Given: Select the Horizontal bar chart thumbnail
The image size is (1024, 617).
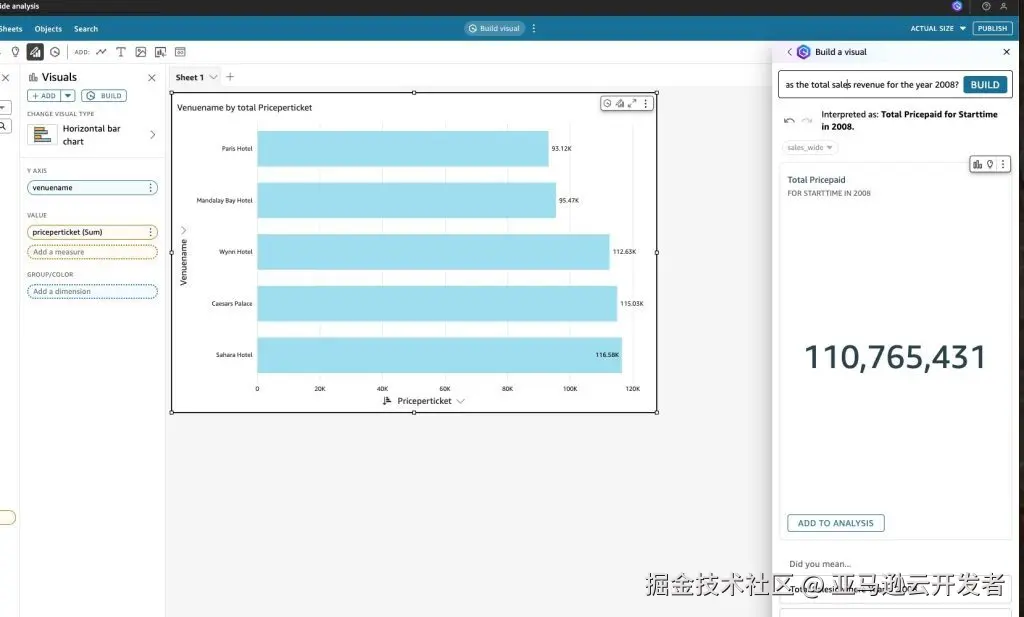Looking at the screenshot, I should pyautogui.click(x=42, y=134).
